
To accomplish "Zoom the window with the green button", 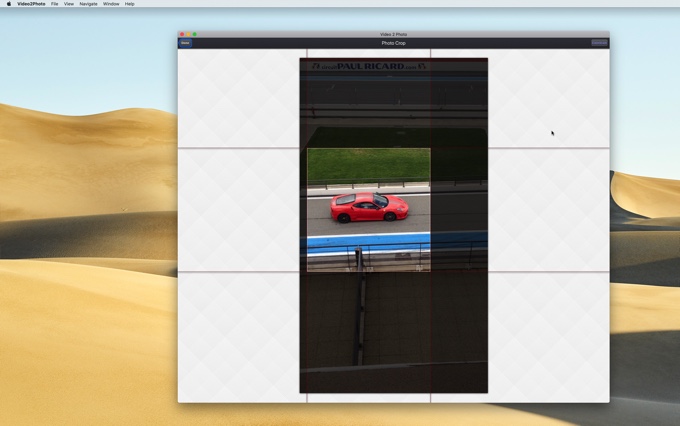I will pyautogui.click(x=194, y=34).
